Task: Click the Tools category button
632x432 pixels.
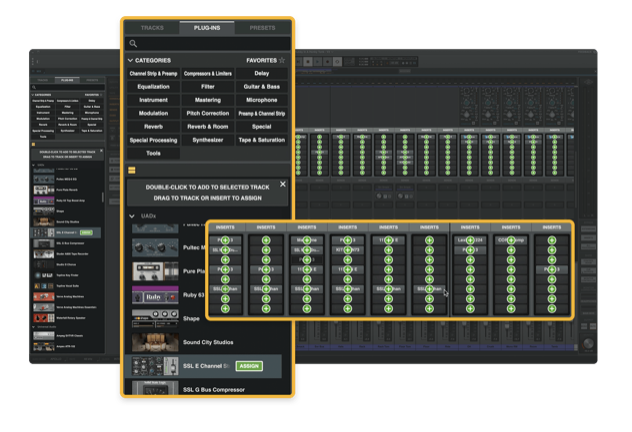Action: [153, 153]
